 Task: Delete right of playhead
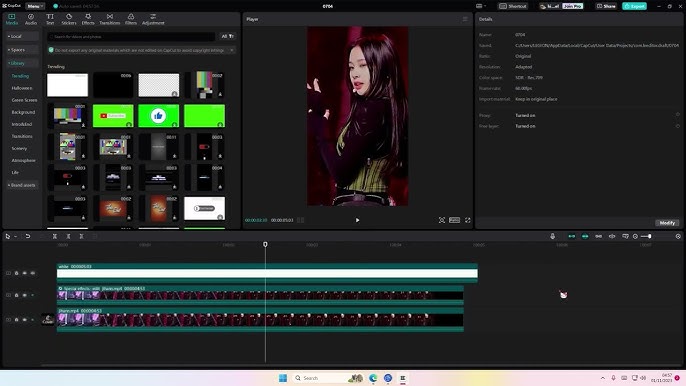pos(81,236)
